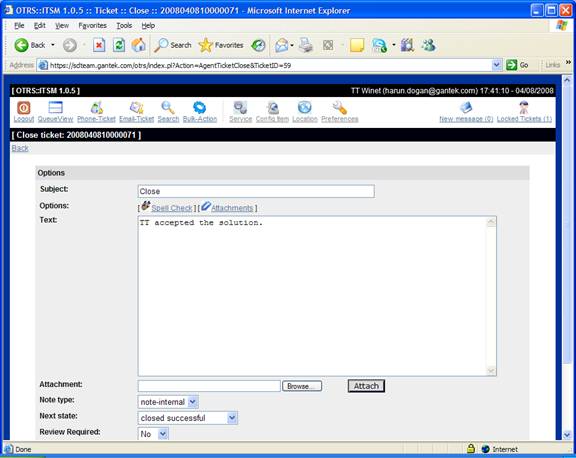Open the Preferences wrench icon
This screenshot has height=458, width=576.
tap(339, 108)
